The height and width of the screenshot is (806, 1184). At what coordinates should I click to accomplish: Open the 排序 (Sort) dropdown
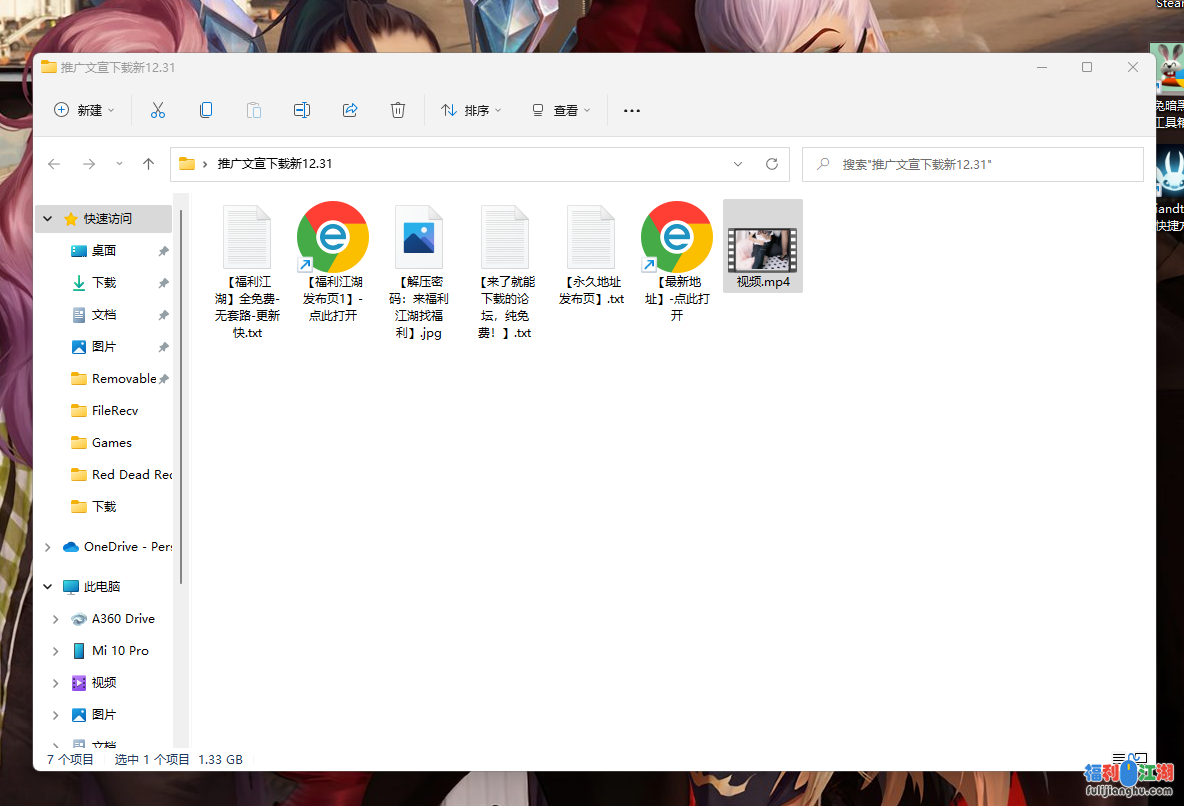[x=471, y=110]
